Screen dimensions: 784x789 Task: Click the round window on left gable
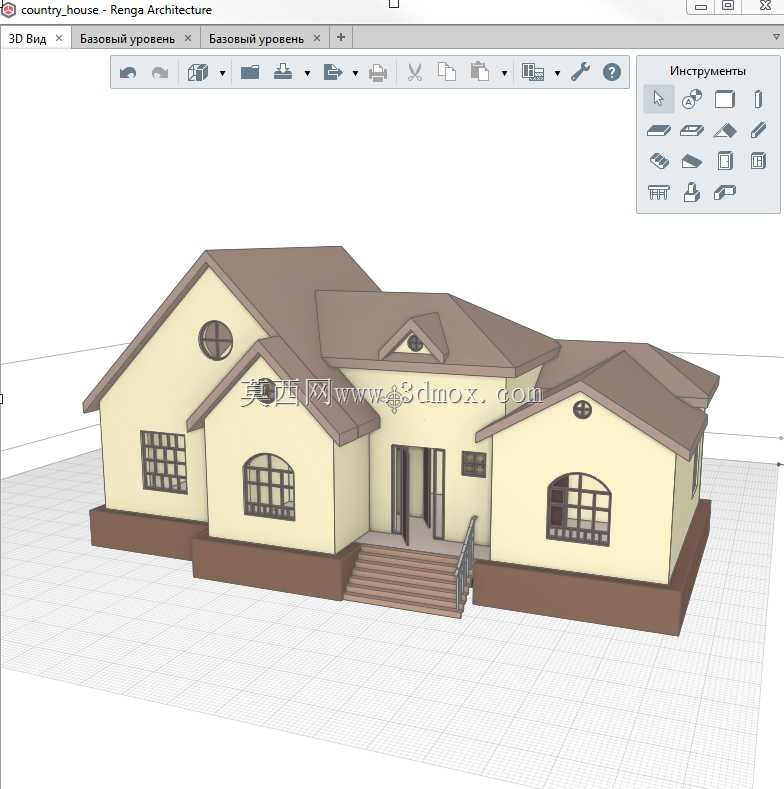tap(215, 341)
